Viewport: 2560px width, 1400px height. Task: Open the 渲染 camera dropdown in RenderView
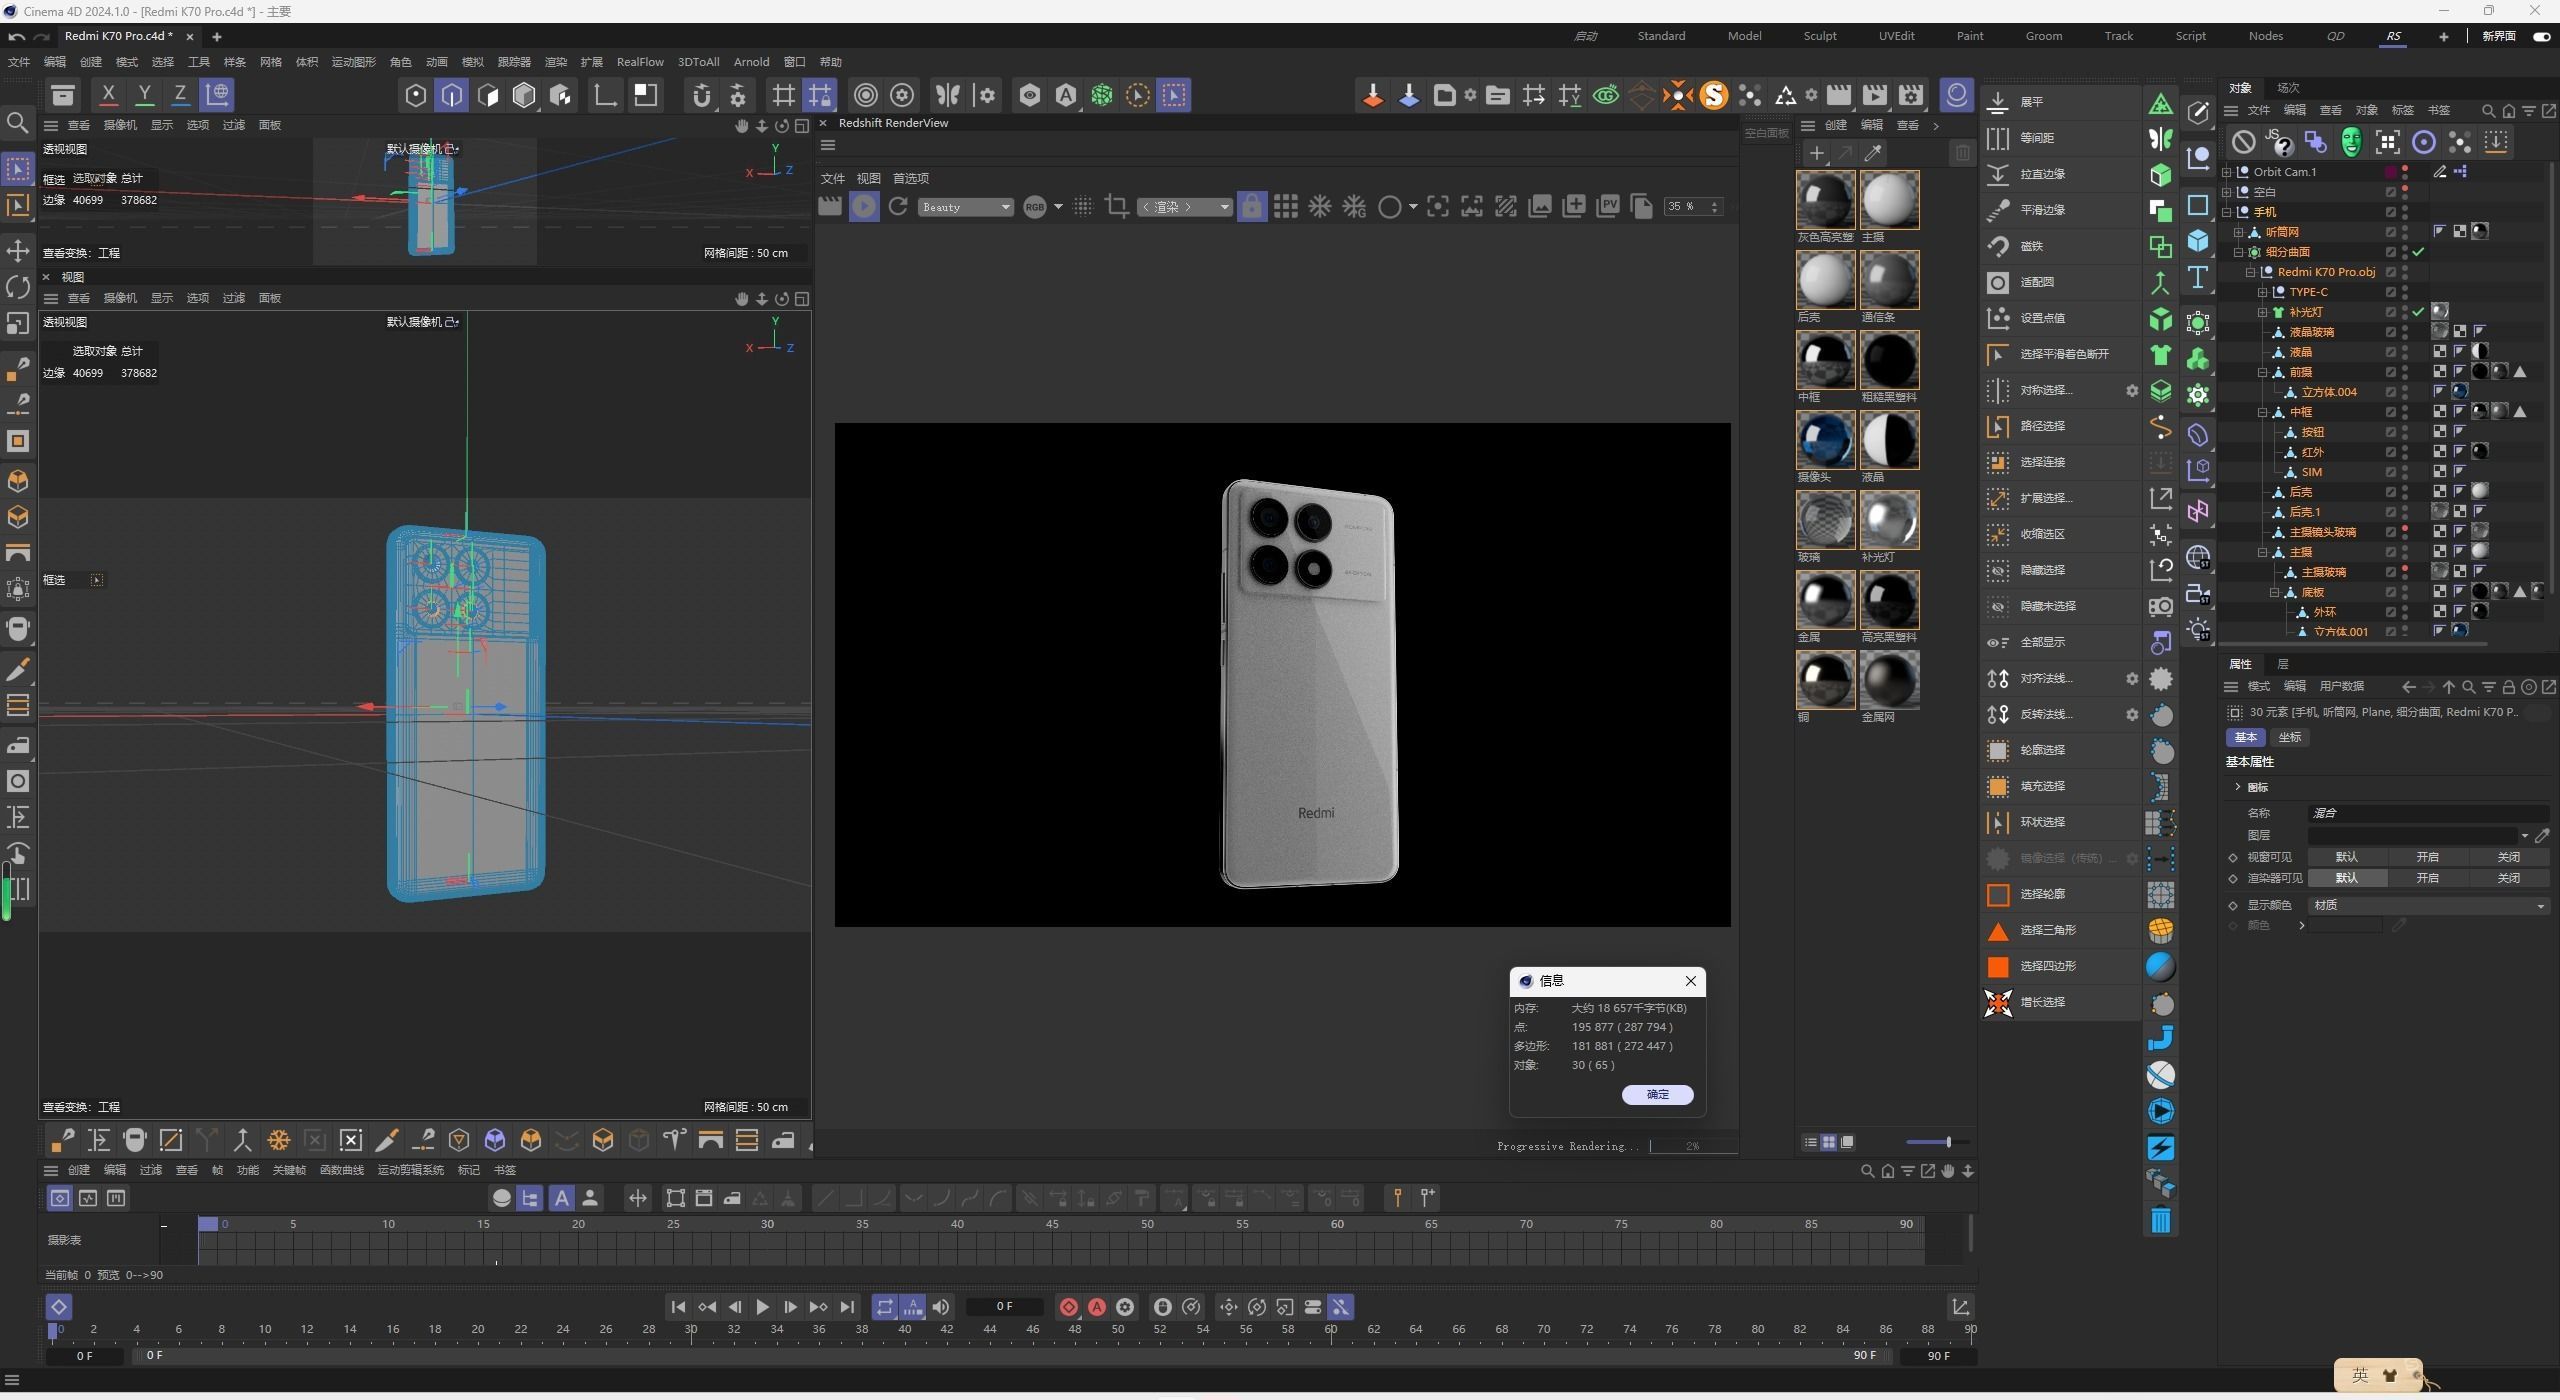pyautogui.click(x=1185, y=207)
